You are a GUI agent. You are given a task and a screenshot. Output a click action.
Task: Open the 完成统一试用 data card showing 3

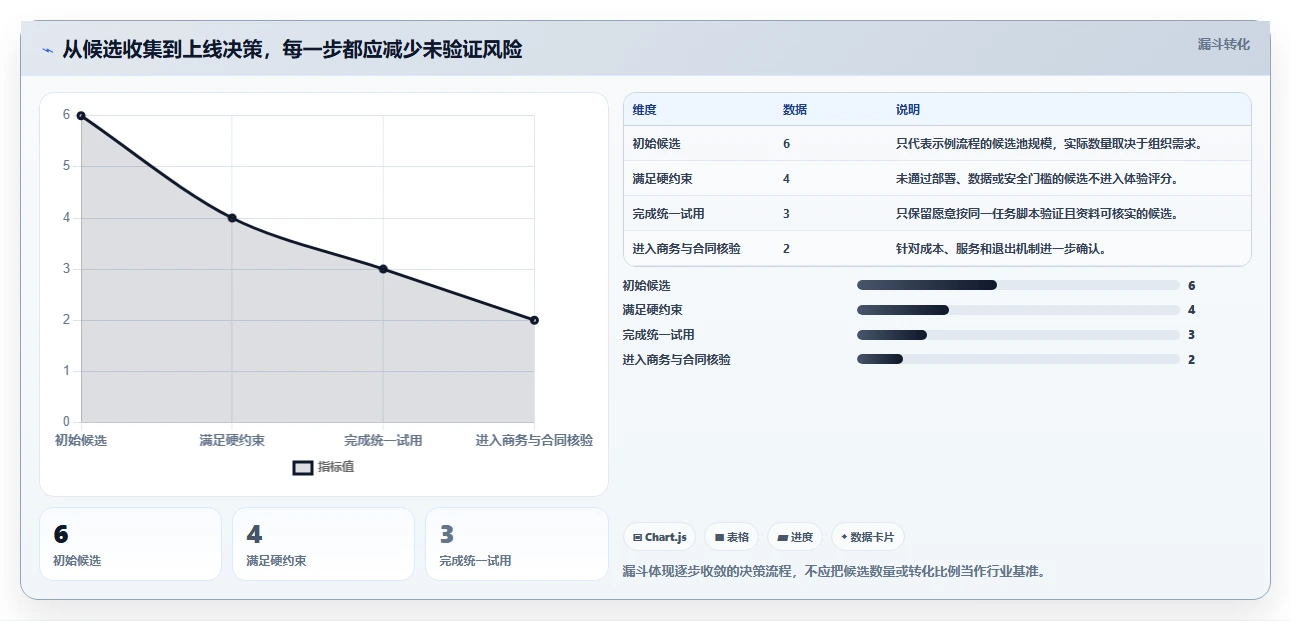[x=516, y=544]
